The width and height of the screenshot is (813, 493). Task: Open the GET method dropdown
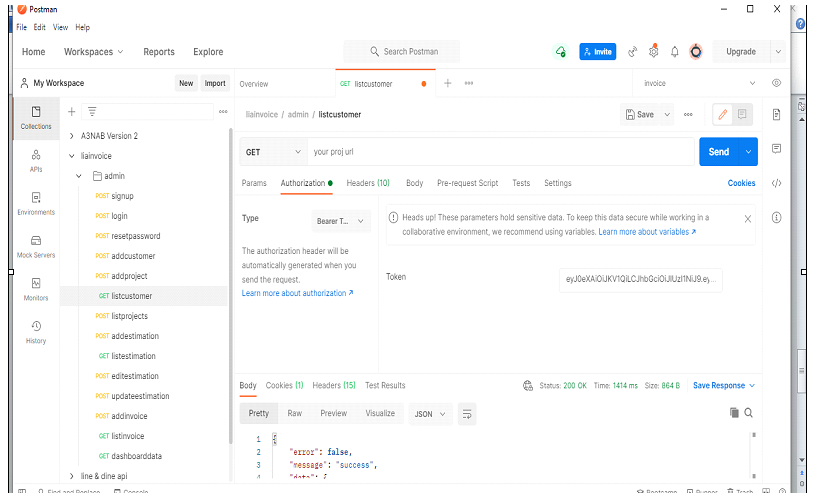(x=273, y=152)
